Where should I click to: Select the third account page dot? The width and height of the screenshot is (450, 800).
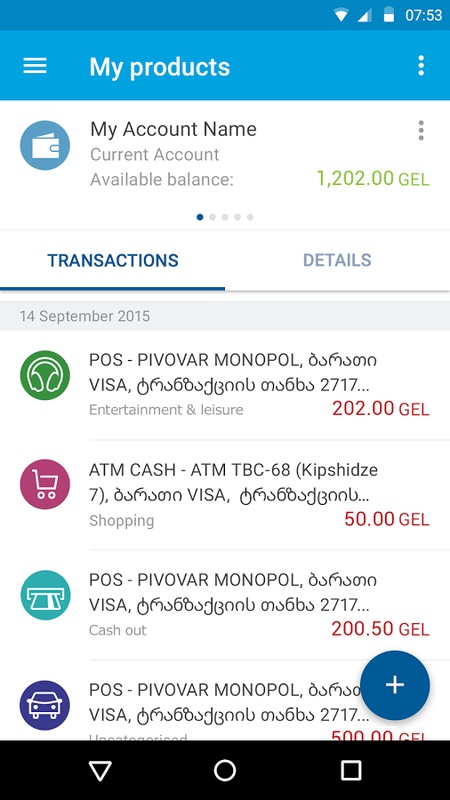(225, 217)
